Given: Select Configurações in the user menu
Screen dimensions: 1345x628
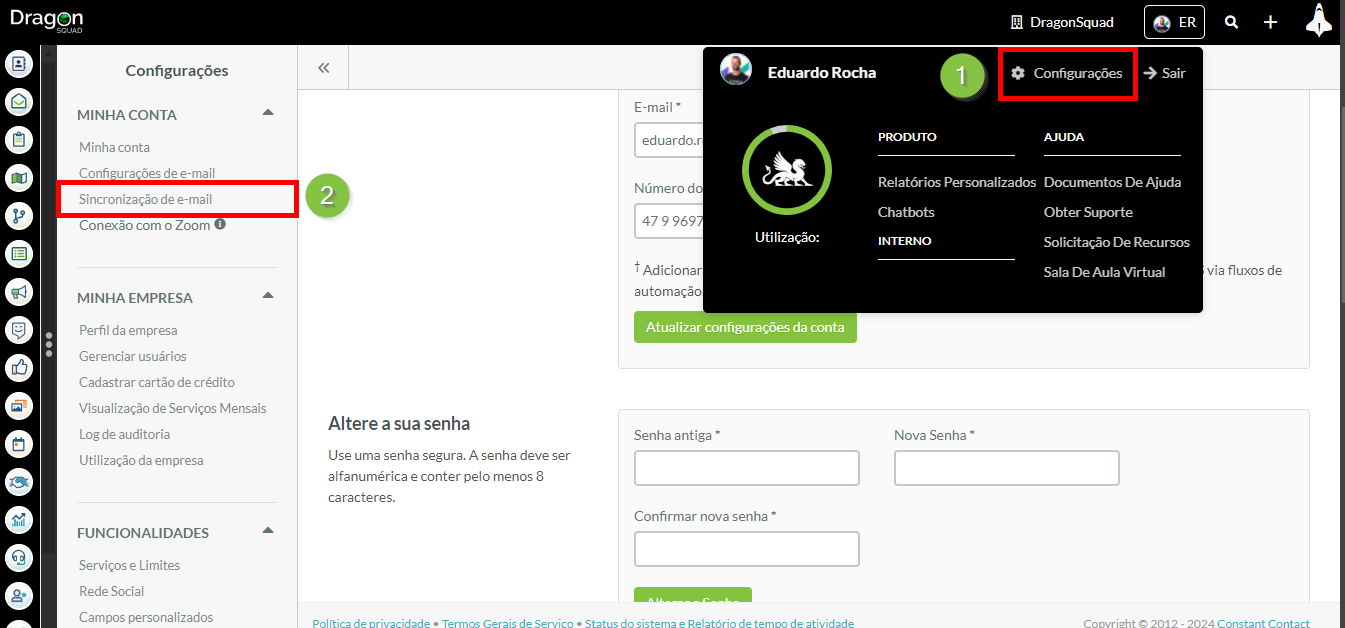Looking at the screenshot, I should (x=1067, y=73).
